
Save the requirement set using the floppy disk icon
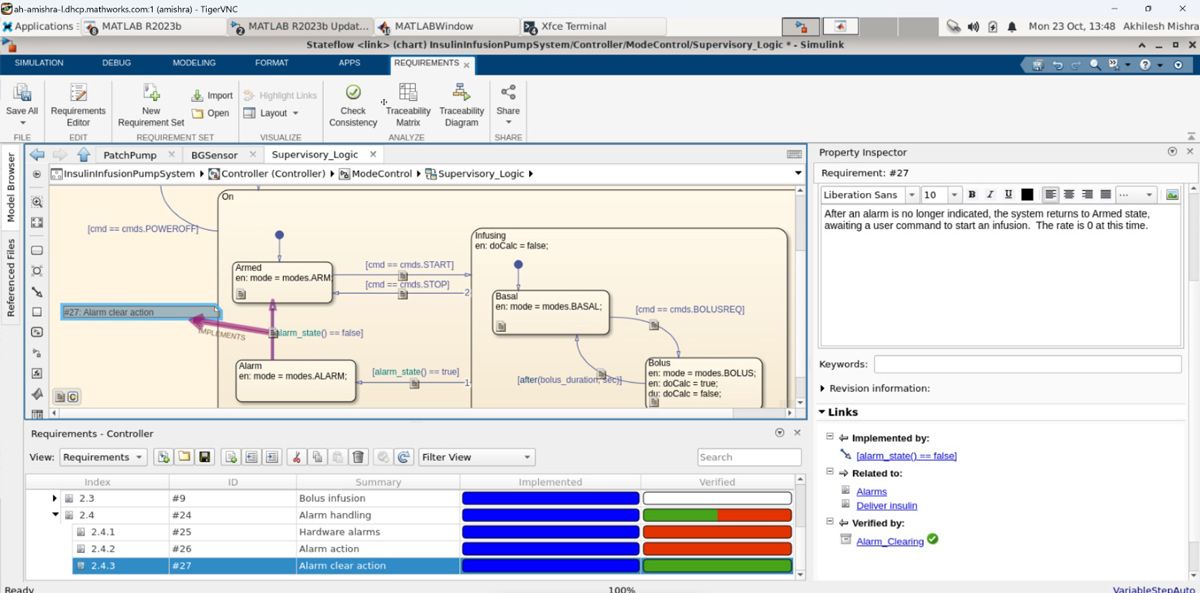click(x=205, y=456)
